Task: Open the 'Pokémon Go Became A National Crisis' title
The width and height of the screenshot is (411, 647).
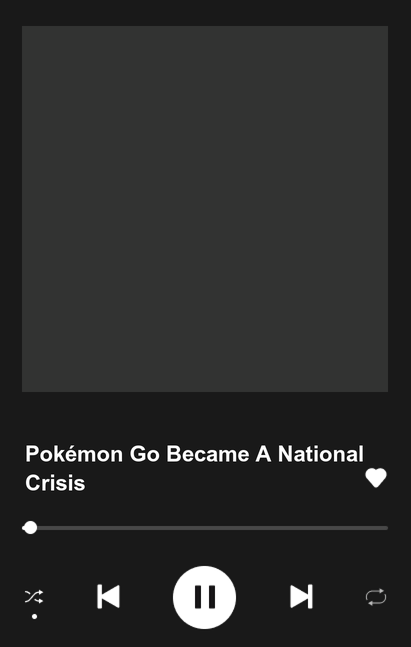Action: point(194,468)
